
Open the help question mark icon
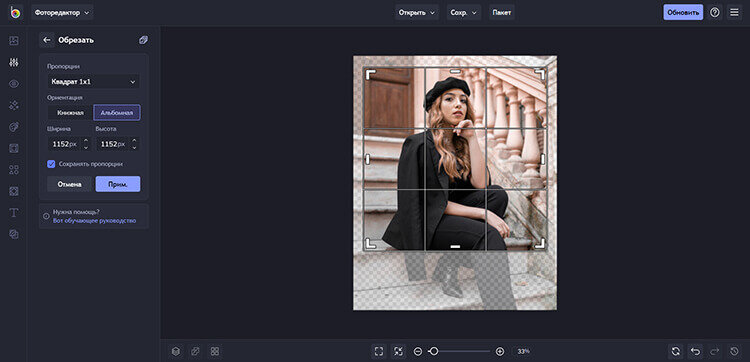tap(715, 12)
